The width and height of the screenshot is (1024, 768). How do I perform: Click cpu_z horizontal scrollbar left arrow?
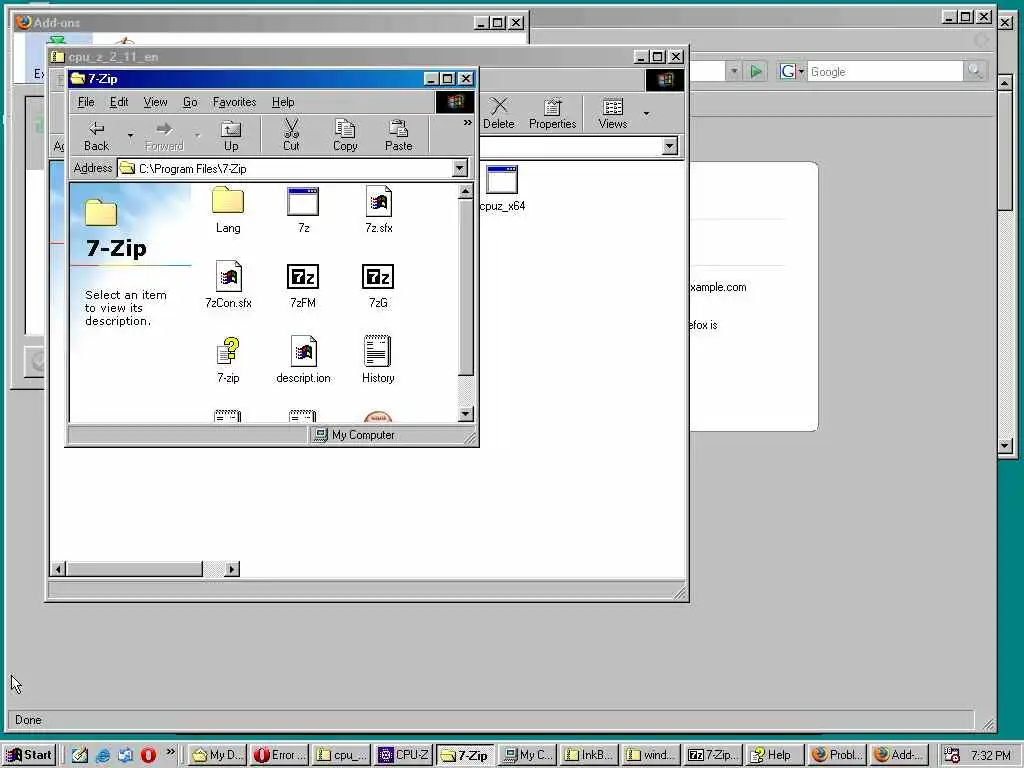58,569
